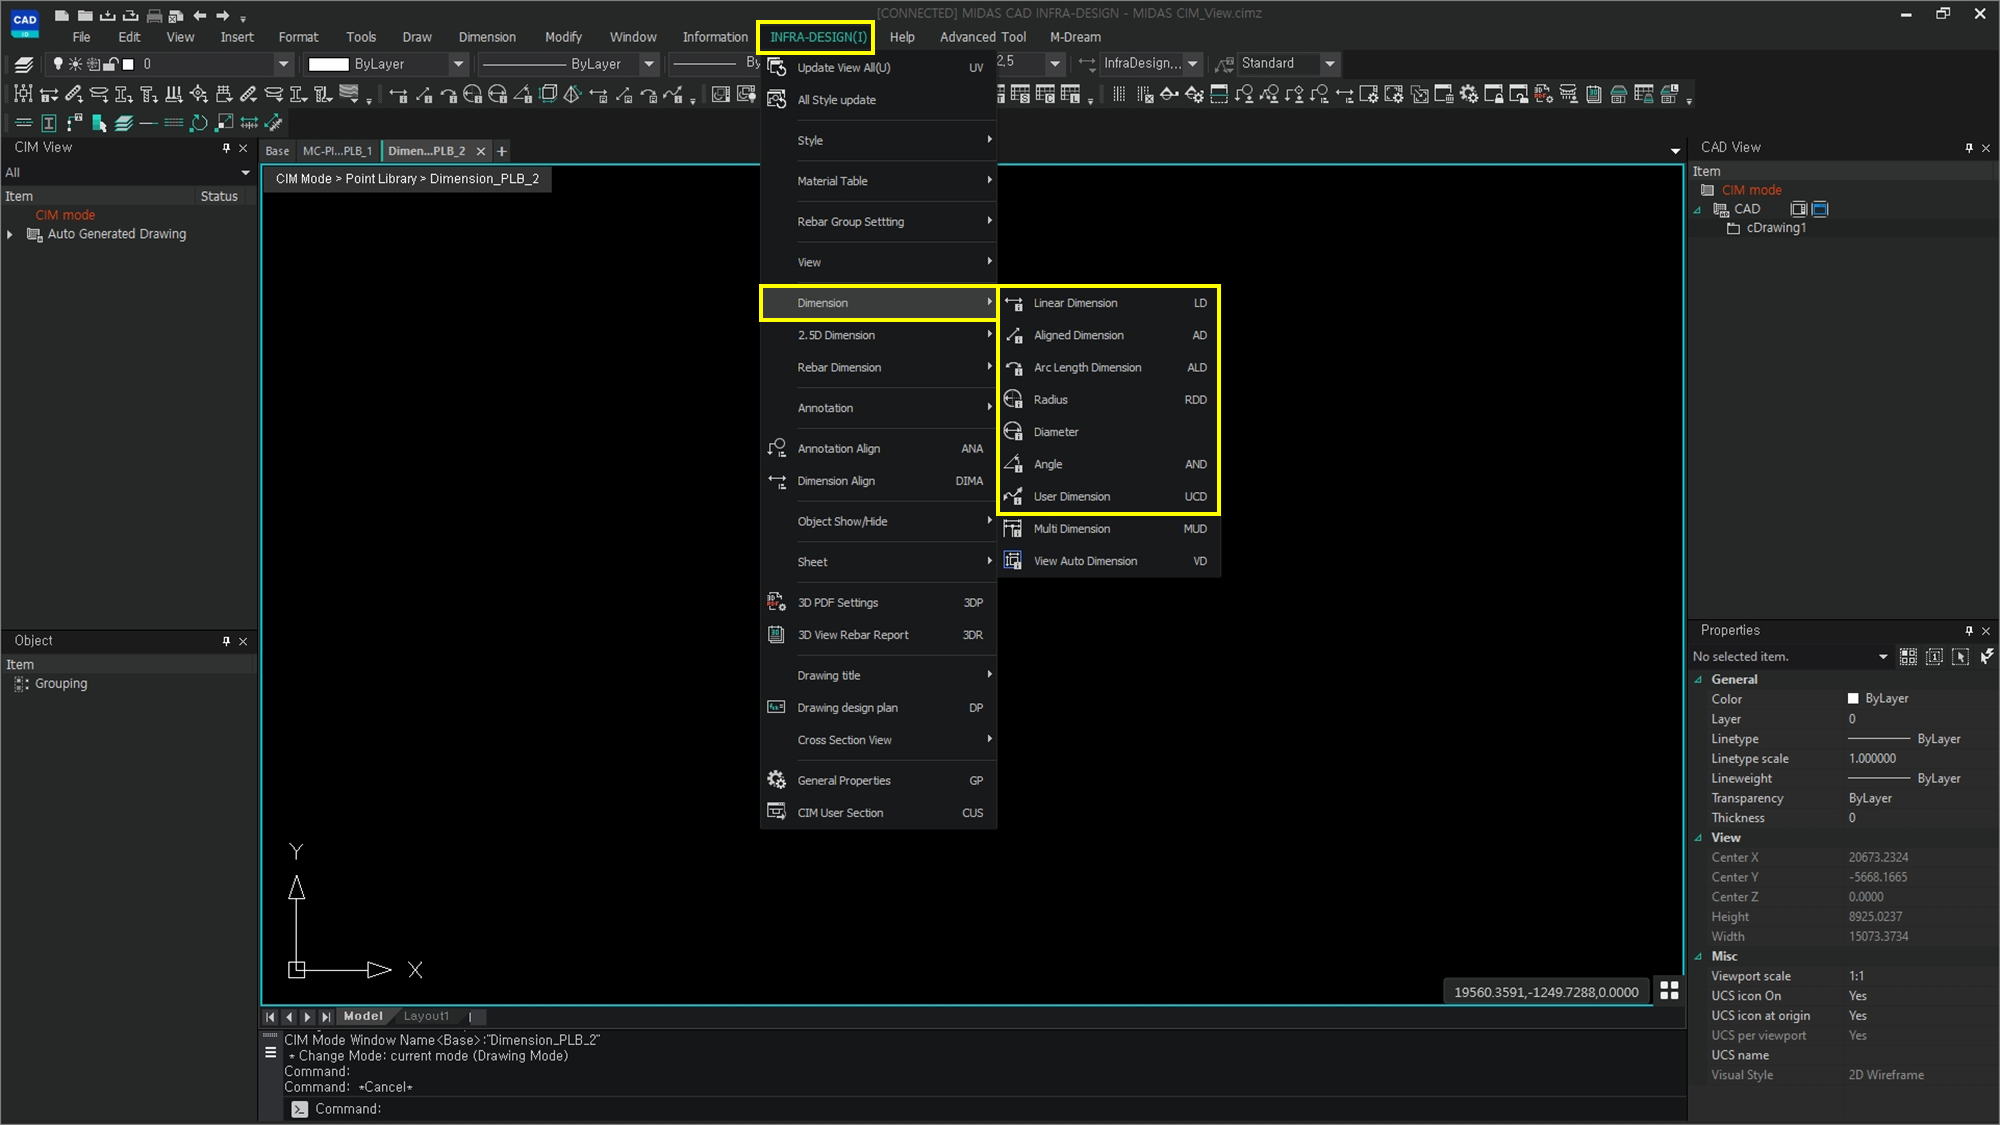Collapse the General section in Properties
The image size is (2000, 1125).
[1698, 679]
